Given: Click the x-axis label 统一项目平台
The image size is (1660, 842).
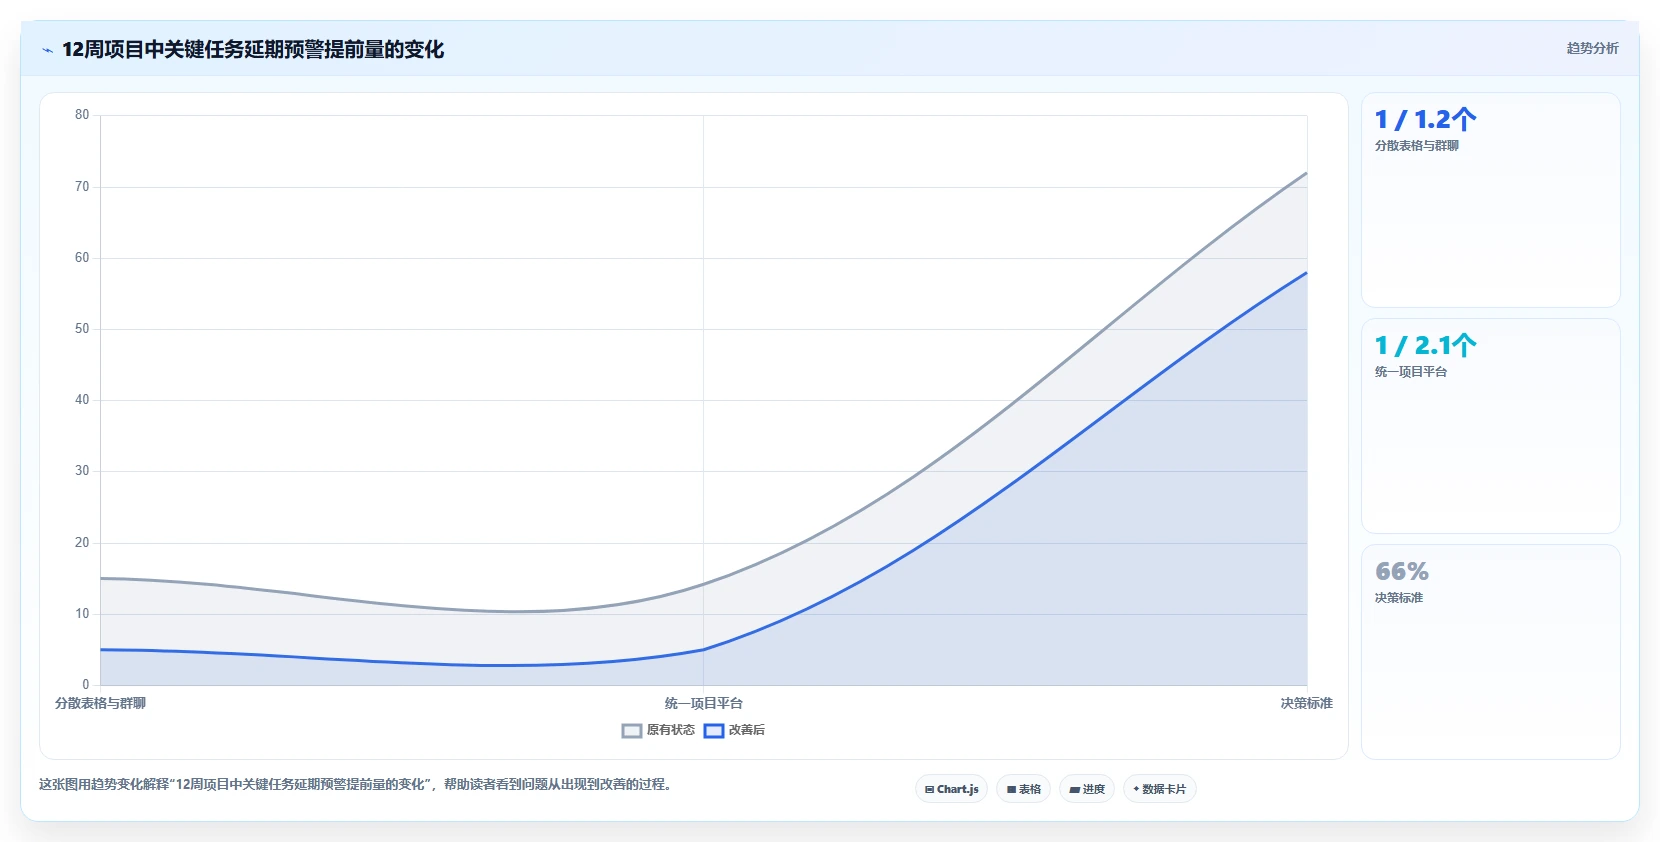Looking at the screenshot, I should pos(703,703).
